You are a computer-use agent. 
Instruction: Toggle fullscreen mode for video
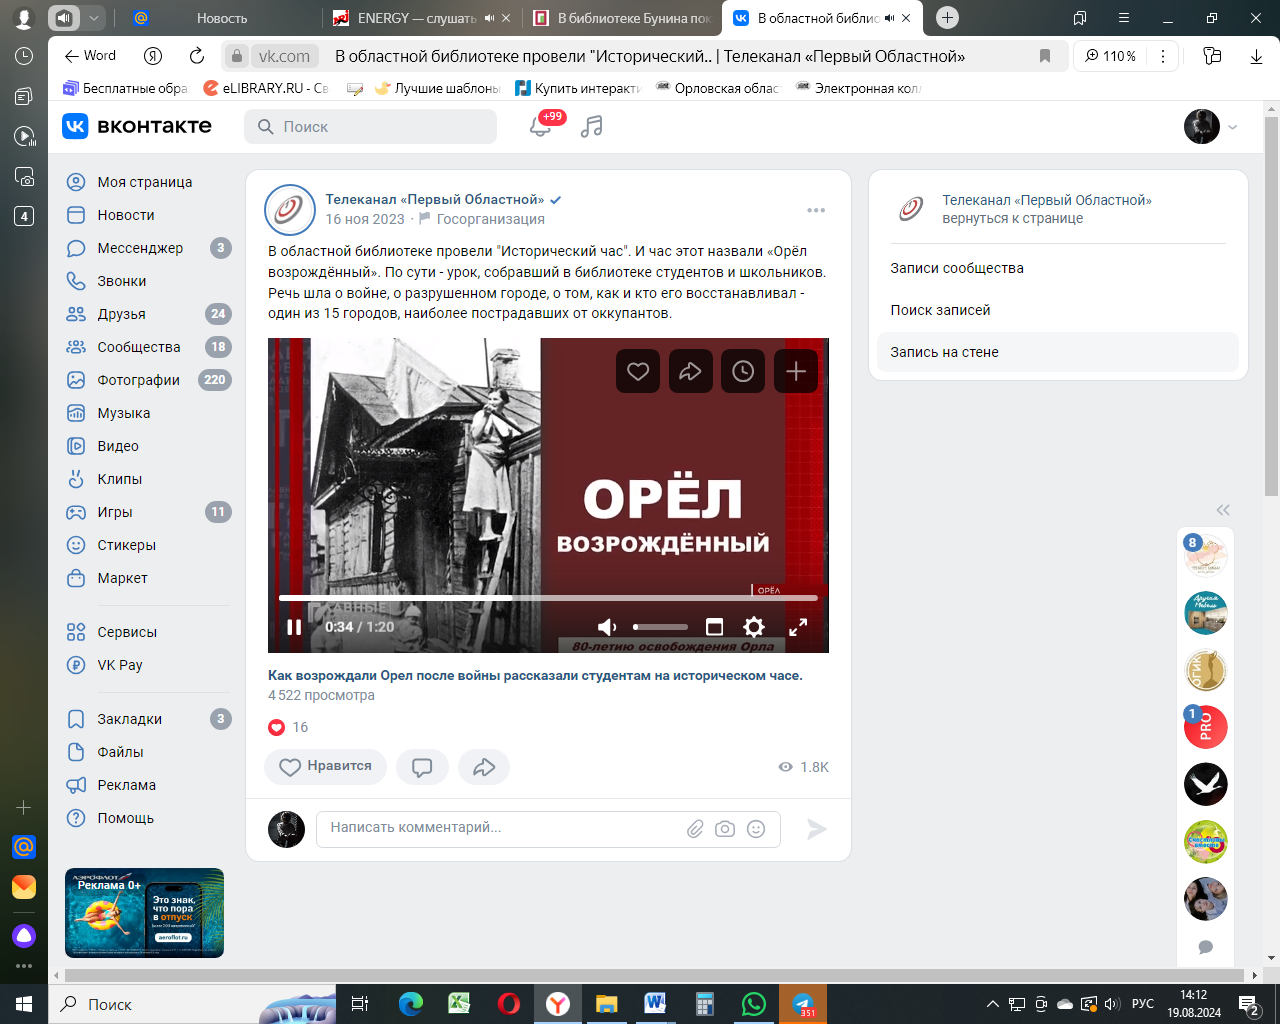tap(798, 627)
